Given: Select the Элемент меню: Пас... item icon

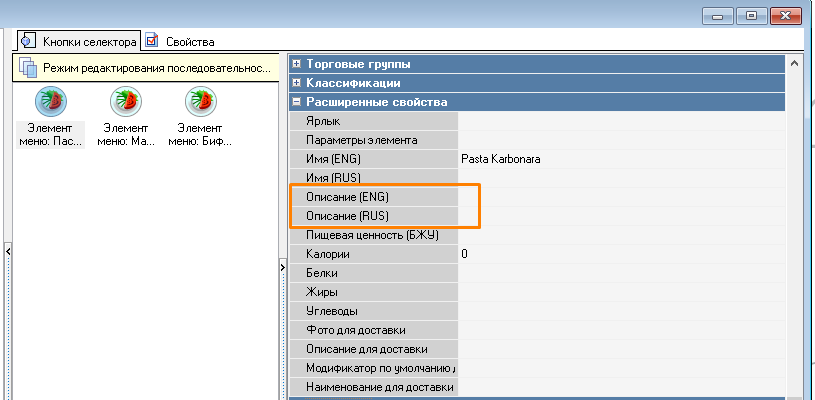Looking at the screenshot, I should 51,102.
